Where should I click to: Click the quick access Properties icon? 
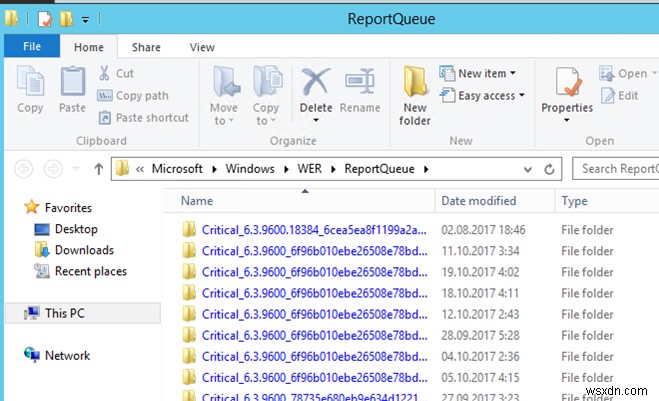tap(45, 18)
